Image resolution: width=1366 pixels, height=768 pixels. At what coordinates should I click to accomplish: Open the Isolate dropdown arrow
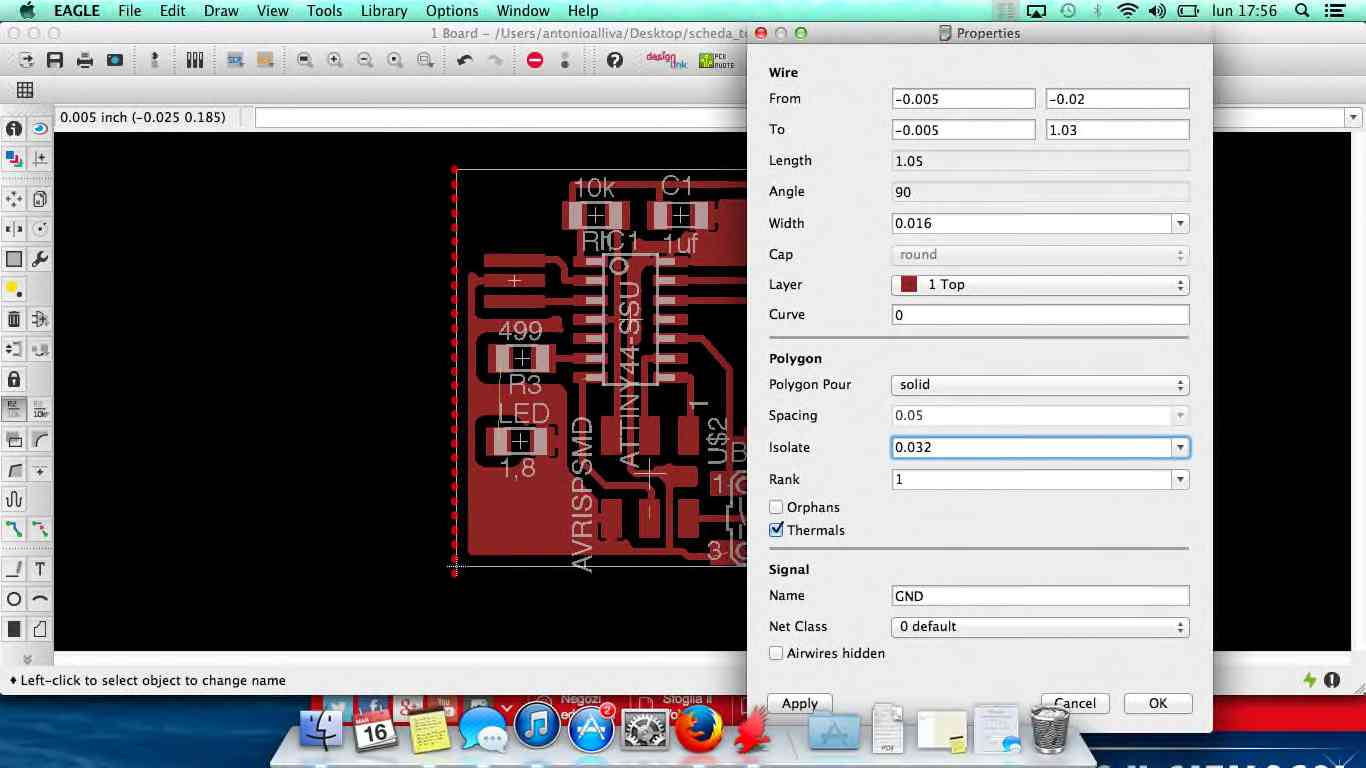[1180, 447]
